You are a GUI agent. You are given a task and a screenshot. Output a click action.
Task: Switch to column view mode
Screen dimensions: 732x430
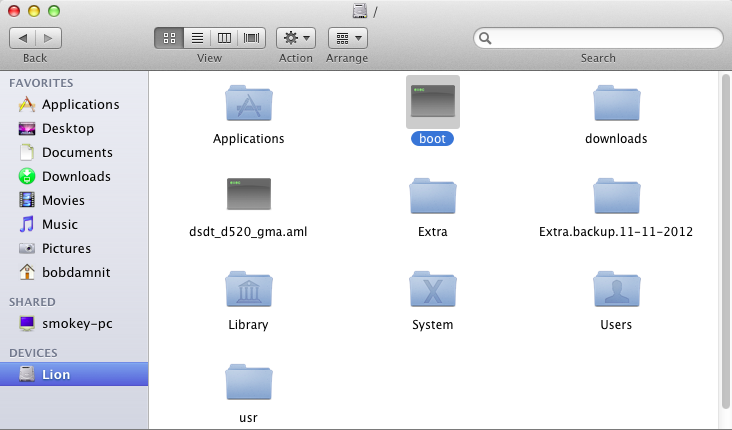(x=224, y=38)
